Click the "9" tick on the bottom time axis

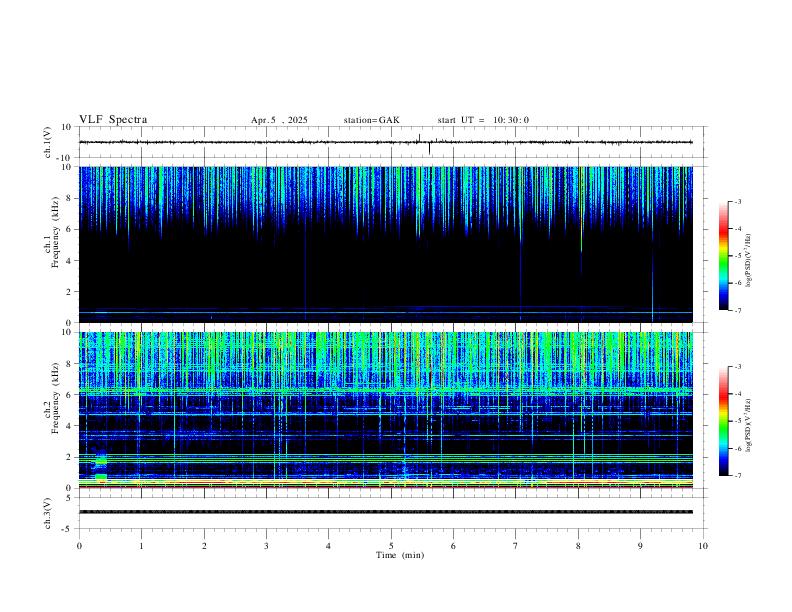640,546
